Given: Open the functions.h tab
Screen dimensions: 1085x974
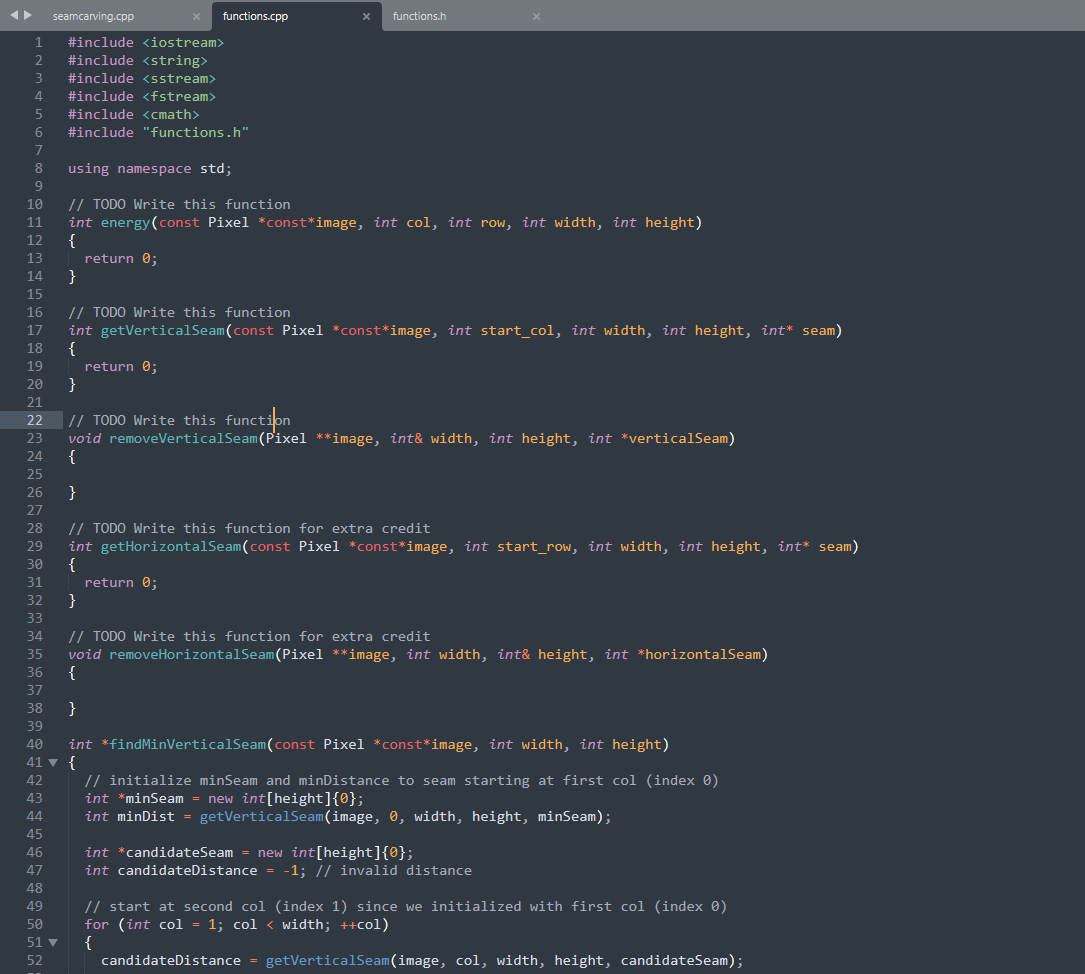Looking at the screenshot, I should coord(419,16).
